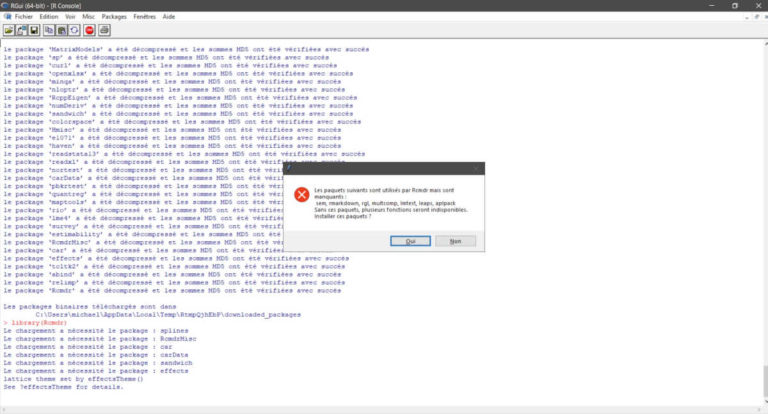Open the Fichier menu
Image resolution: width=768 pixels, height=414 pixels.
pos(23,17)
